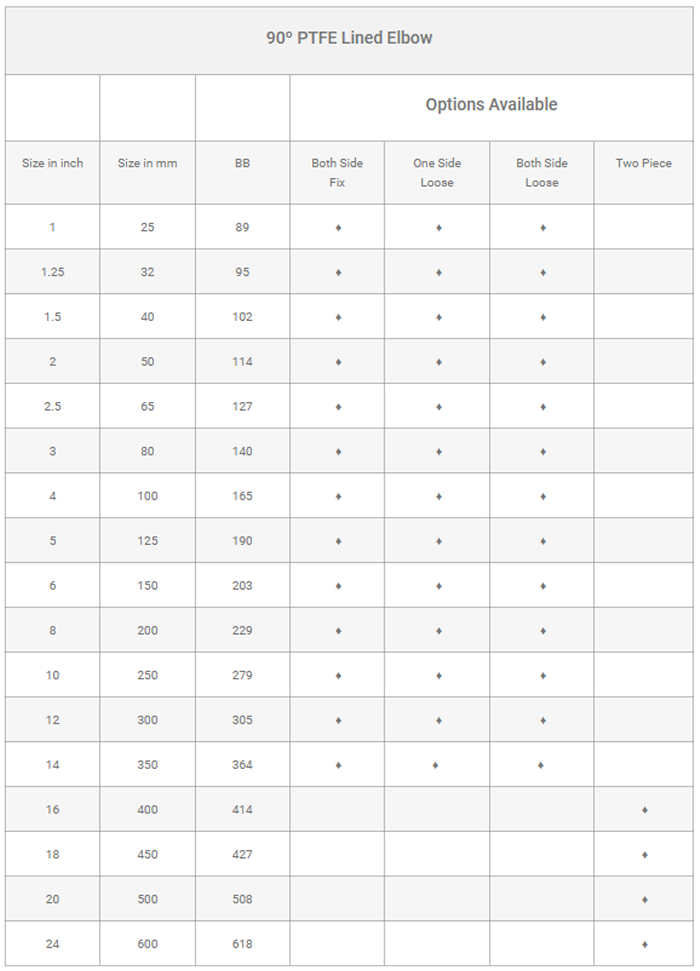700x971 pixels.
Task: Click the Both Side Fix column header
Action: click(337, 172)
